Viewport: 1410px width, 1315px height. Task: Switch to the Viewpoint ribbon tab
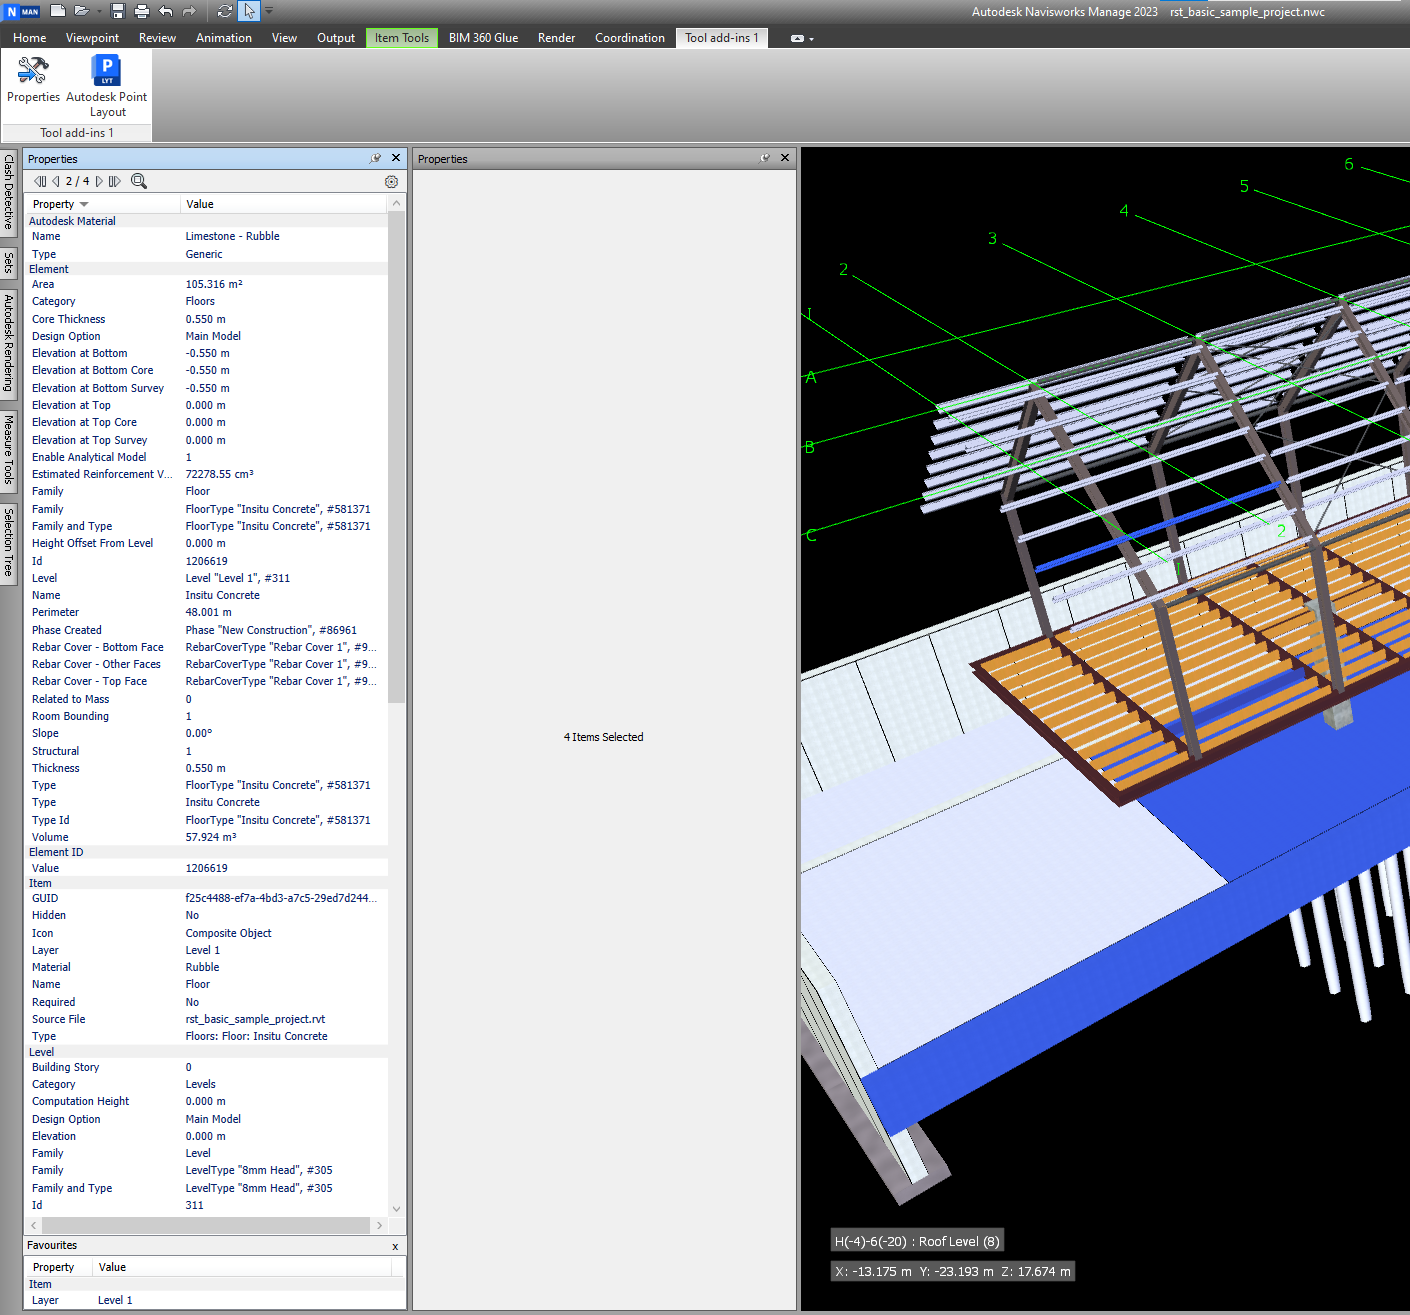click(x=92, y=38)
